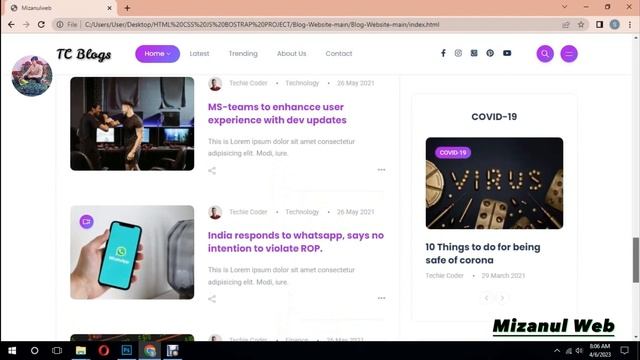Image resolution: width=640 pixels, height=360 pixels.
Task: Share this page from address bar
Action: (x=566, y=24)
